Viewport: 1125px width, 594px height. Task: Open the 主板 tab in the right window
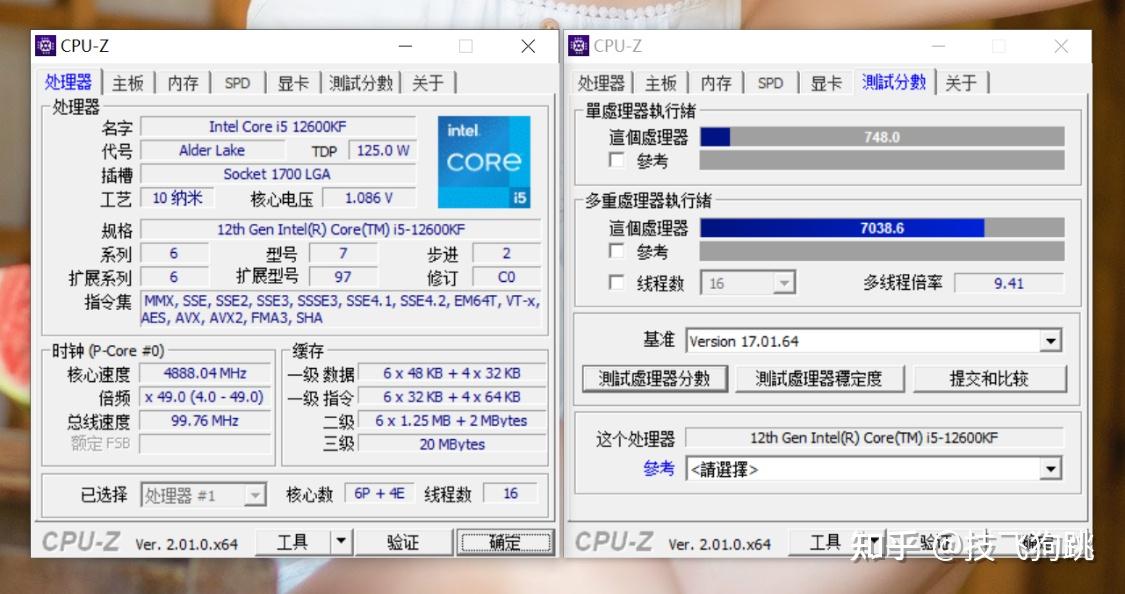(x=662, y=83)
